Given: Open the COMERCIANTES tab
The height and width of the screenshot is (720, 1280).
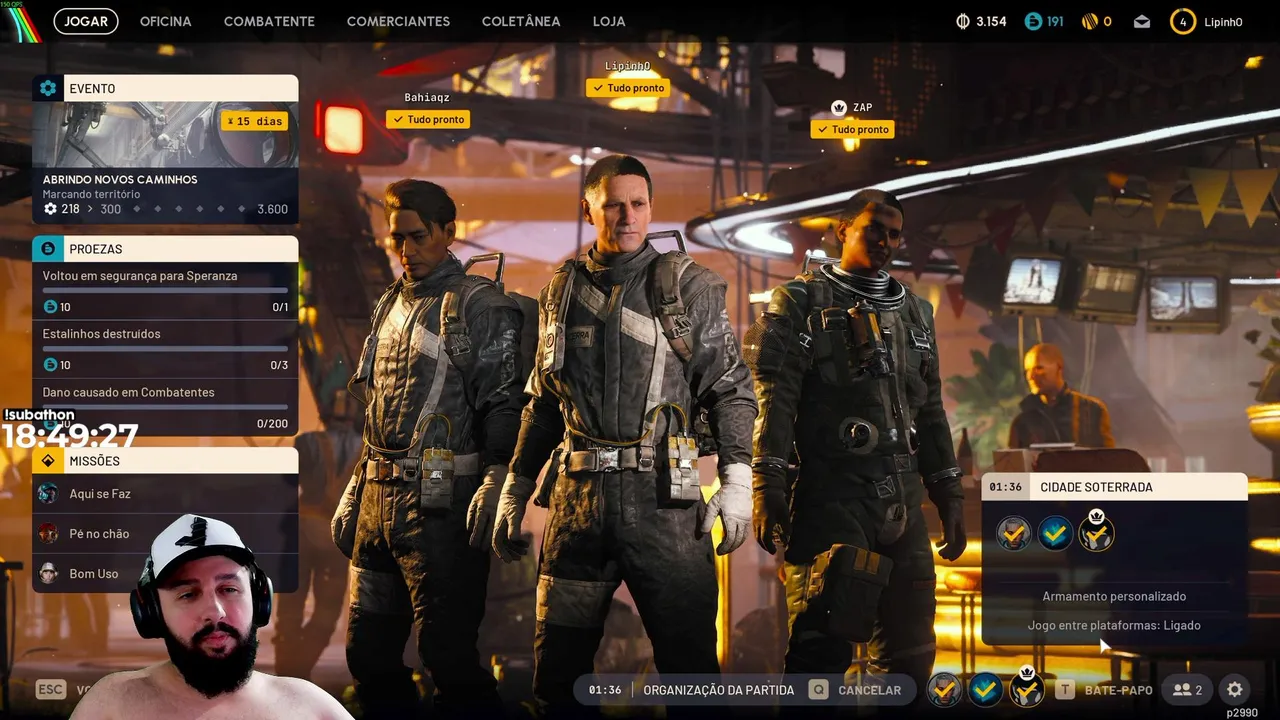Looking at the screenshot, I should tap(398, 21).
